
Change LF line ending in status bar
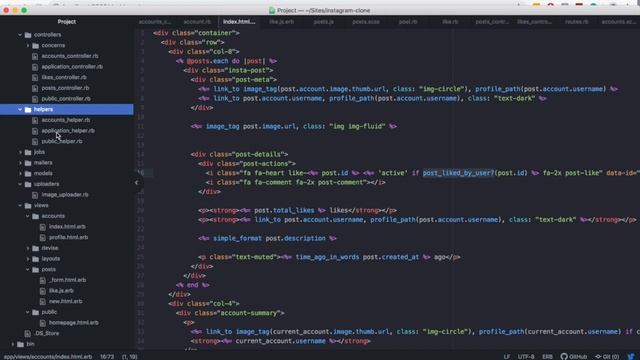[507, 356]
